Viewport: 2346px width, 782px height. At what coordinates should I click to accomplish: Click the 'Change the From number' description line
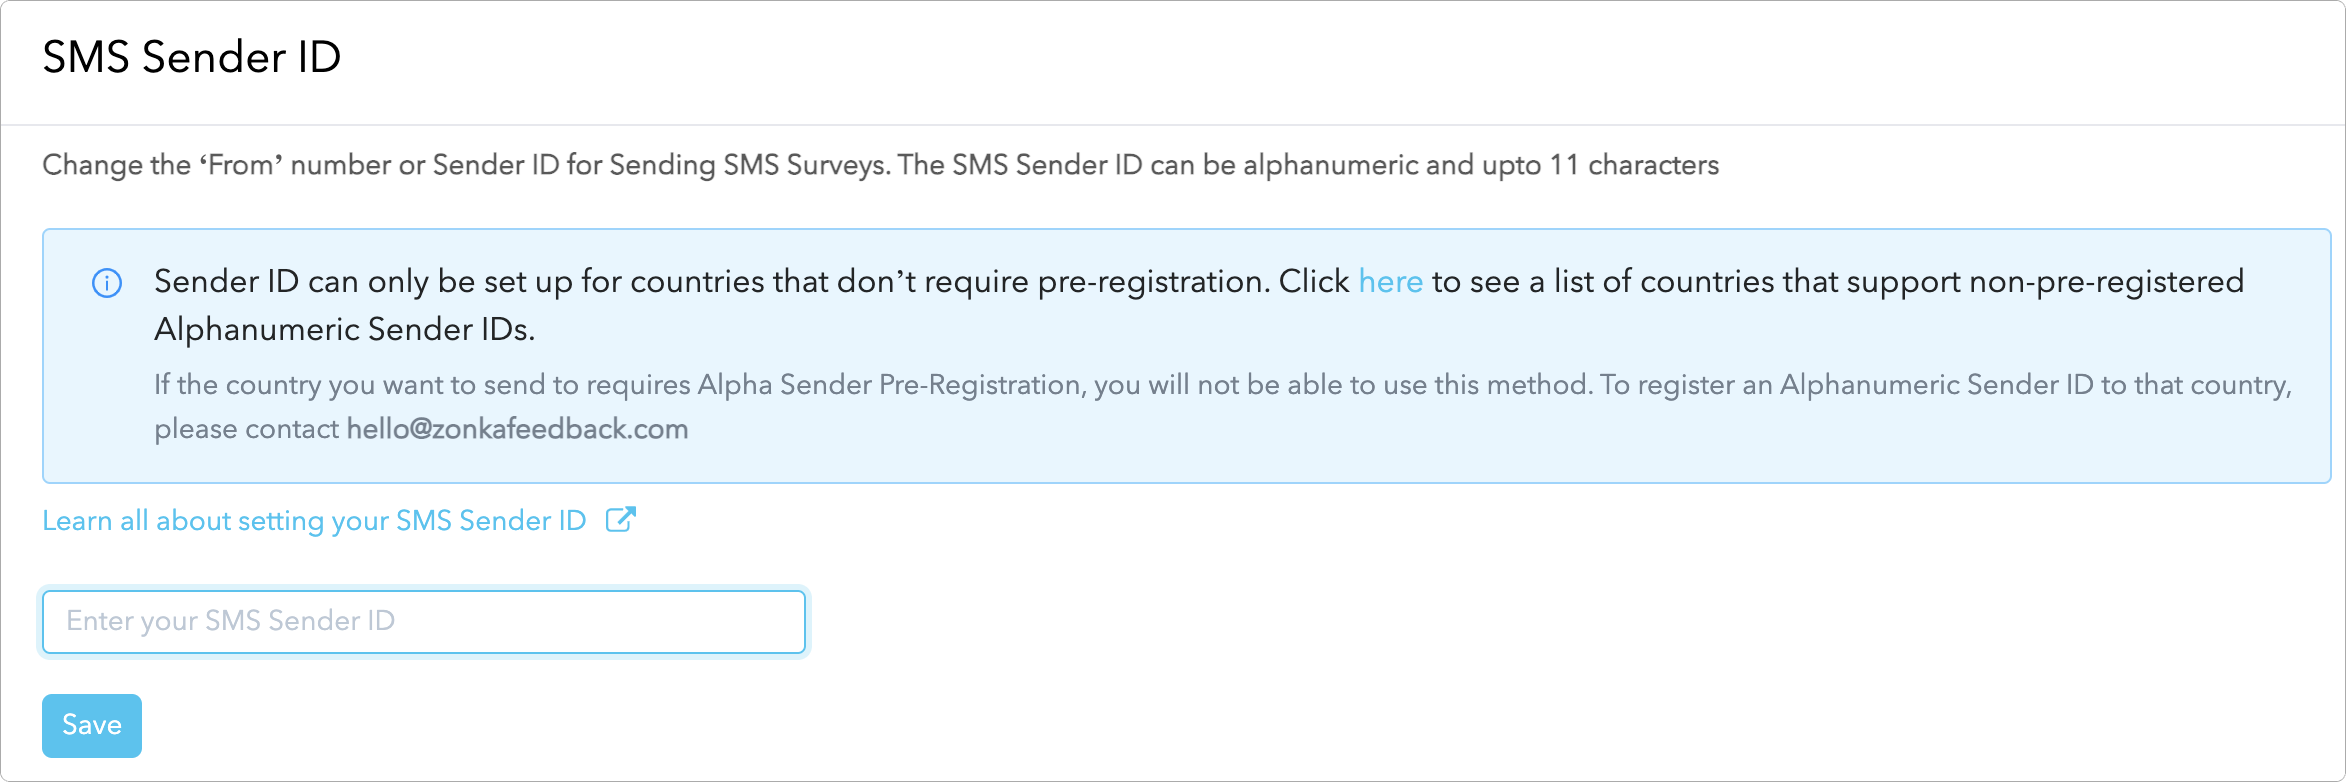coord(880,165)
